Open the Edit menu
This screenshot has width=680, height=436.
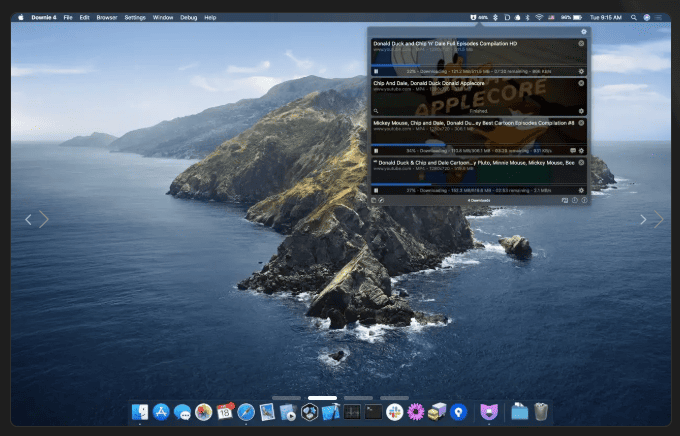coord(84,17)
